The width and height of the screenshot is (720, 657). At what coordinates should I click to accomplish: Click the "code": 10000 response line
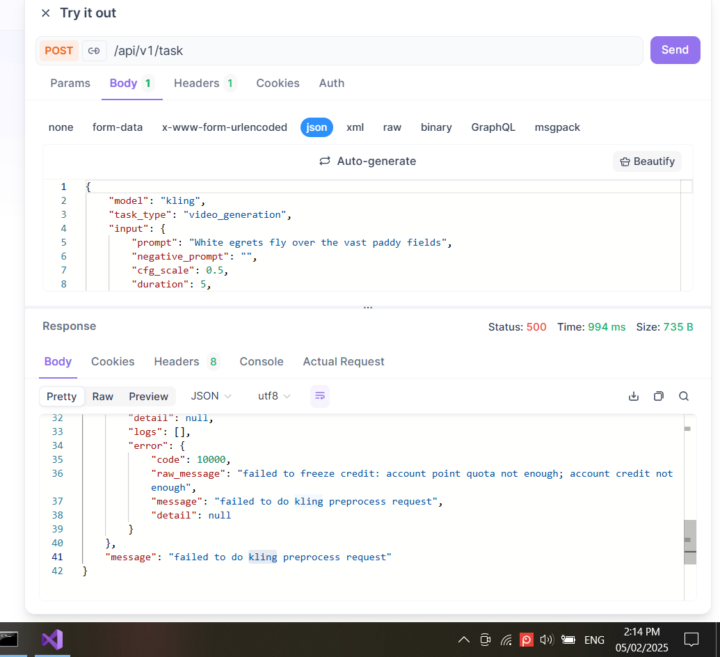[191, 460]
